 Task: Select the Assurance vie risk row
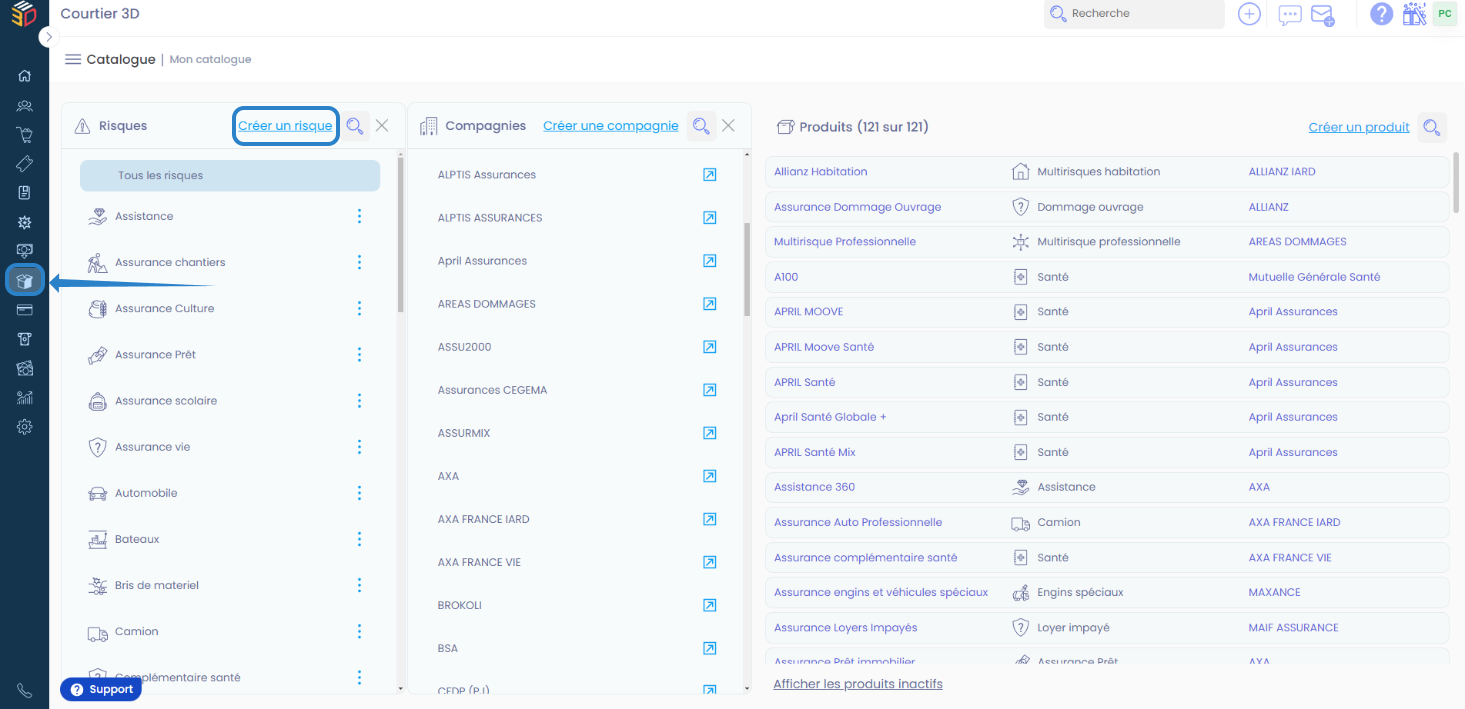(x=230, y=447)
